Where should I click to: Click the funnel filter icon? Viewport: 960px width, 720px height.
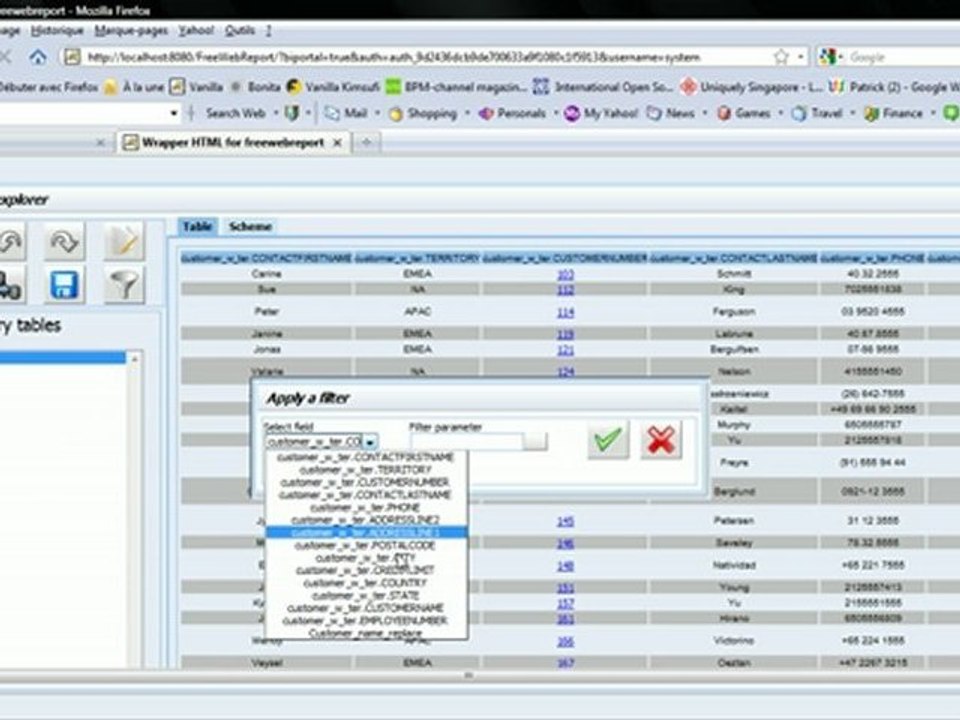click(124, 285)
